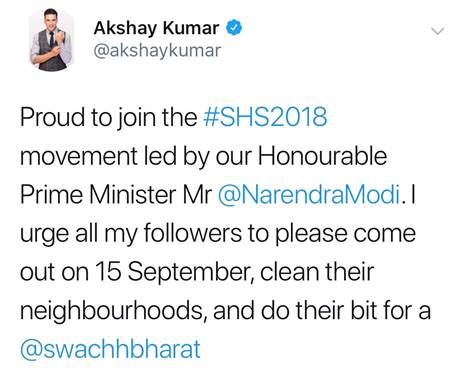Click the words 'Prime Minister Mr'
The height and width of the screenshot is (383, 463).
(116, 195)
